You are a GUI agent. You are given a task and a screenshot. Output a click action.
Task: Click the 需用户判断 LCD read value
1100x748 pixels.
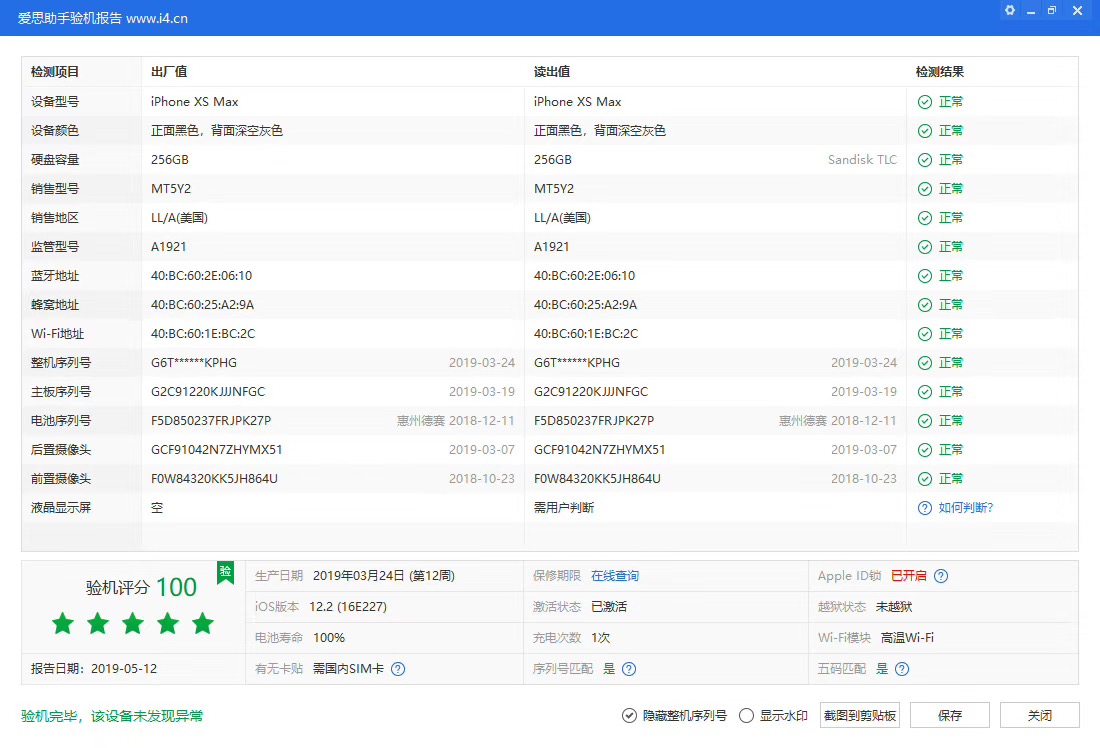[x=564, y=508]
